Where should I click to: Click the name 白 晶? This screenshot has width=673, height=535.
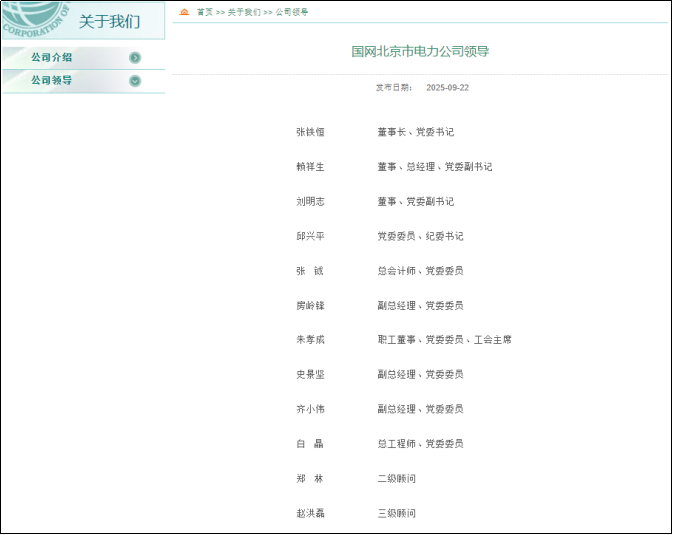pyautogui.click(x=310, y=444)
